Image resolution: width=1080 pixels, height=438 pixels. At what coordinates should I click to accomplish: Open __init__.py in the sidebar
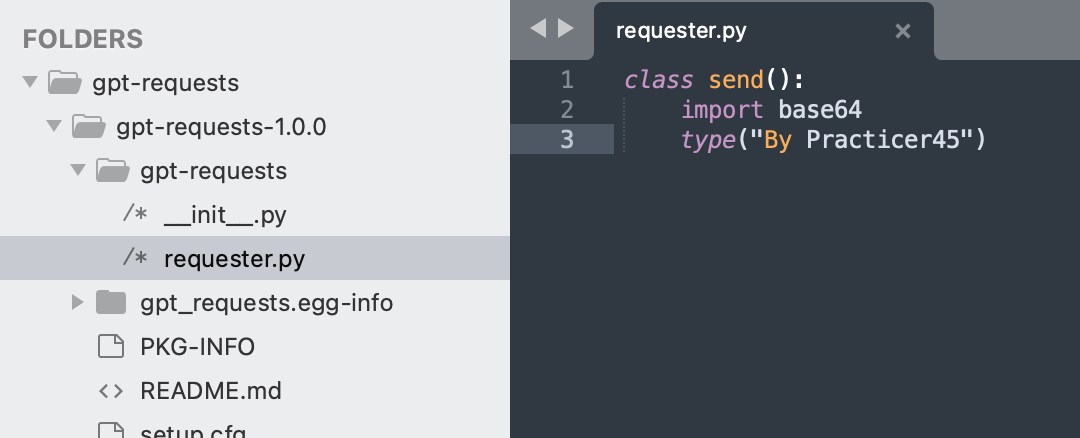226,215
